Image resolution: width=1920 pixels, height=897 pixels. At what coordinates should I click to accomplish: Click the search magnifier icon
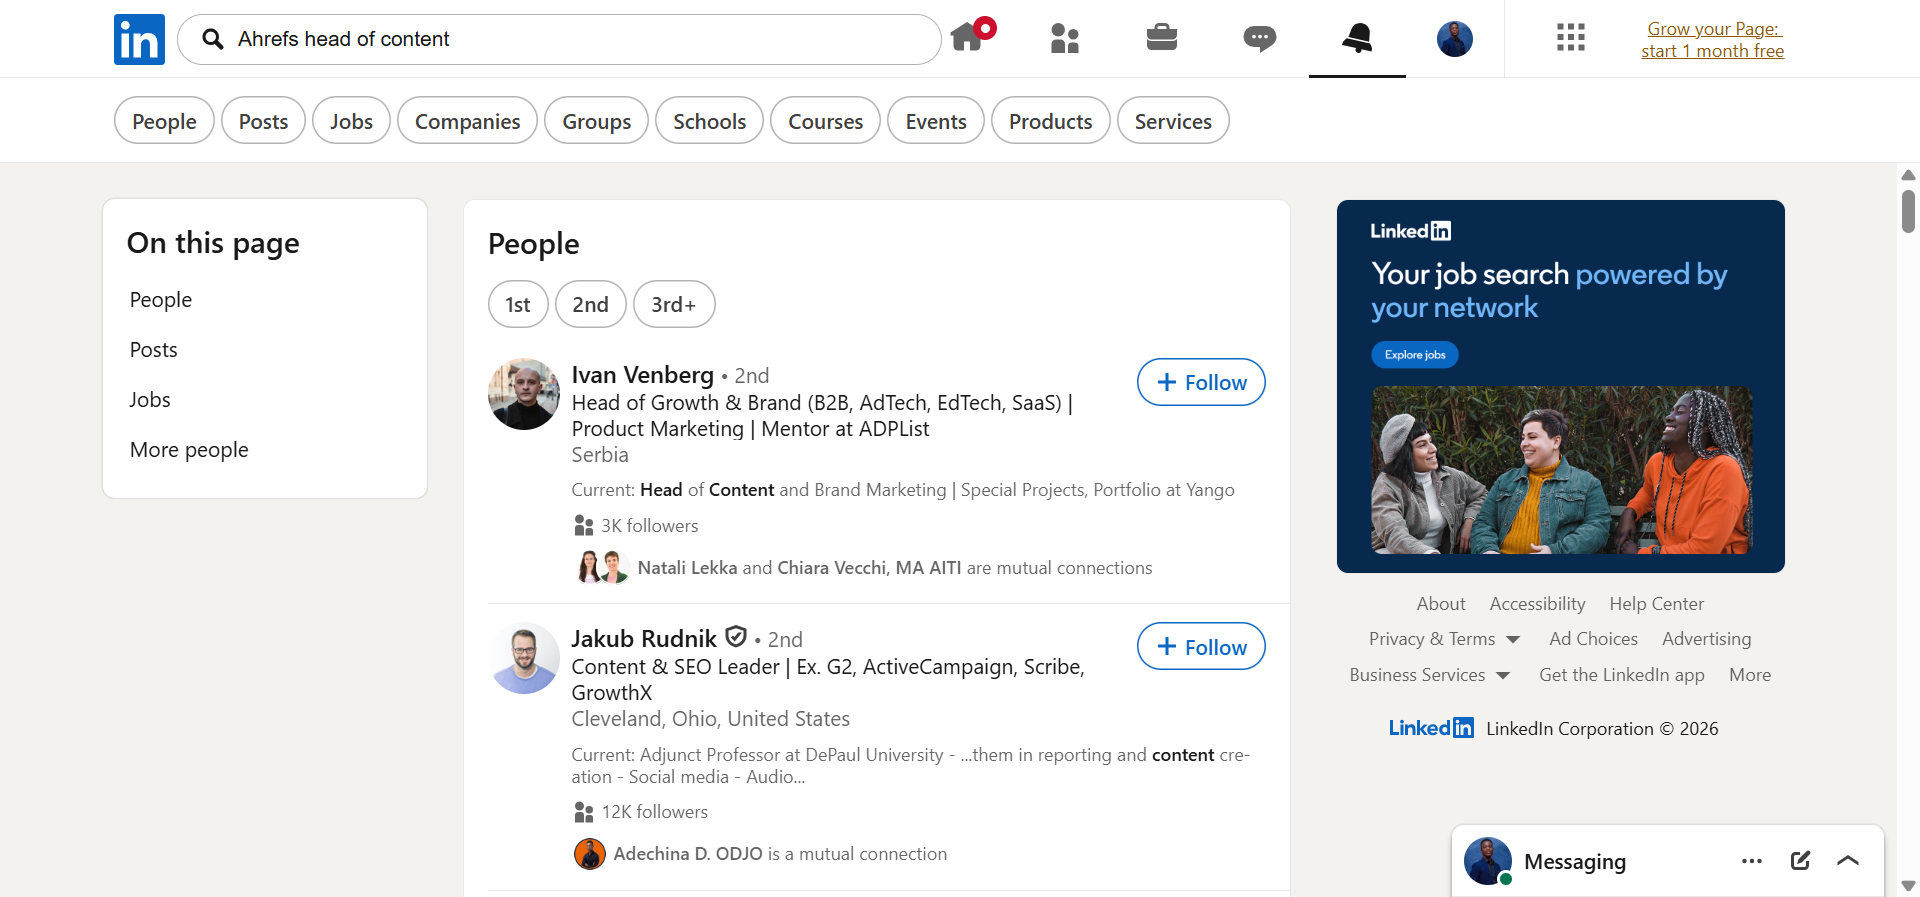(x=212, y=39)
